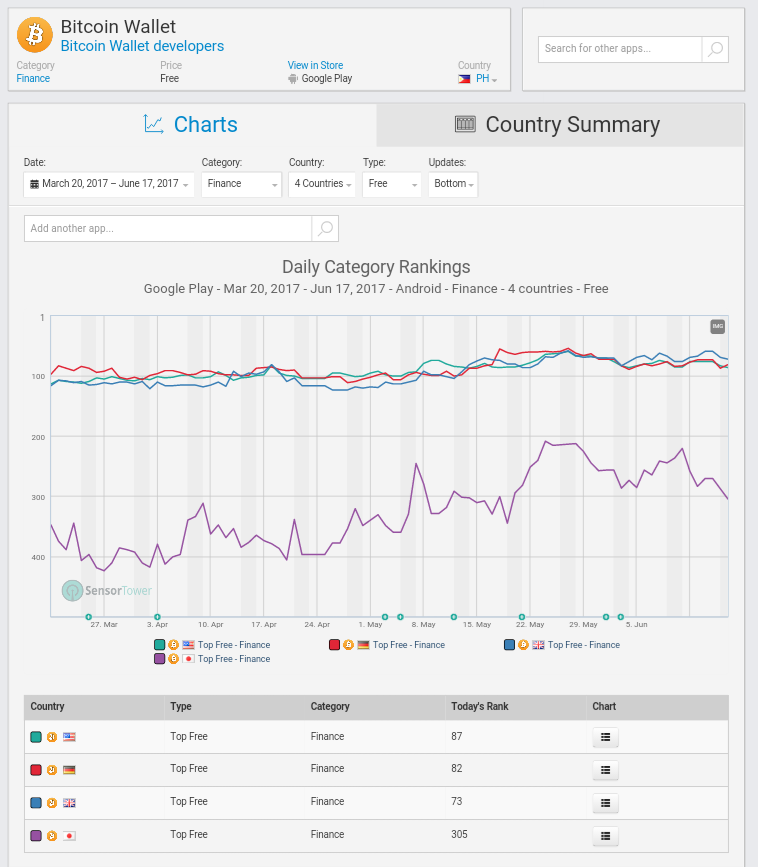Screen dimensions: 758x867
Task: Click the IMG export icon on chart
Action: pos(717,327)
